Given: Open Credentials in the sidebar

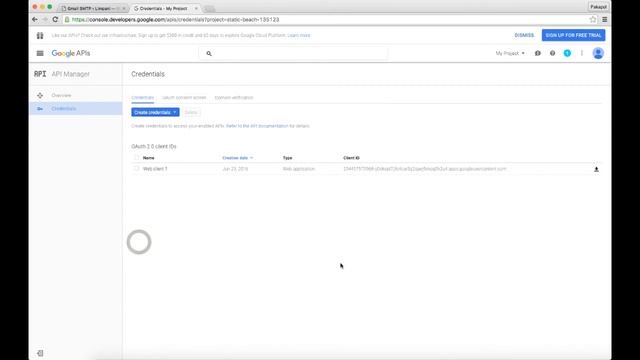Looking at the screenshot, I should [x=64, y=109].
